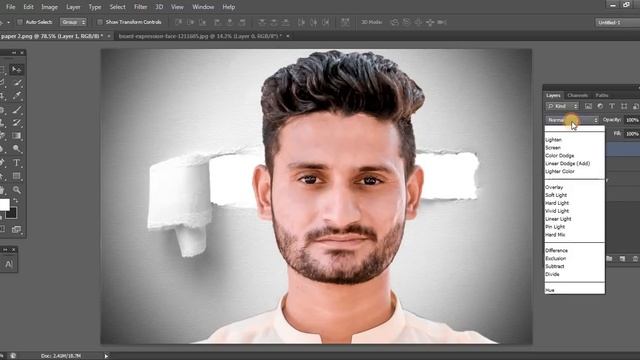Open the Window menu
The height and width of the screenshot is (360, 640).
[203, 7]
